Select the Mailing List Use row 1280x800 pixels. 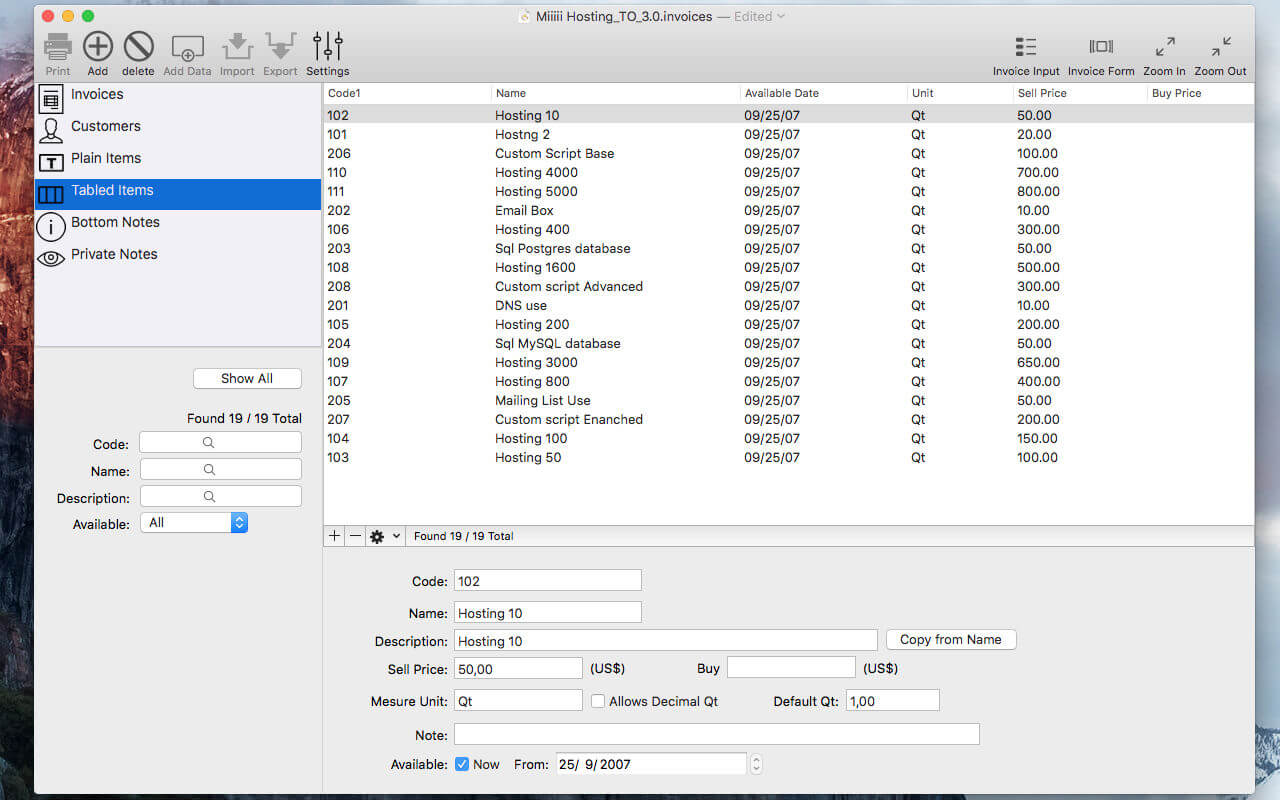789,400
